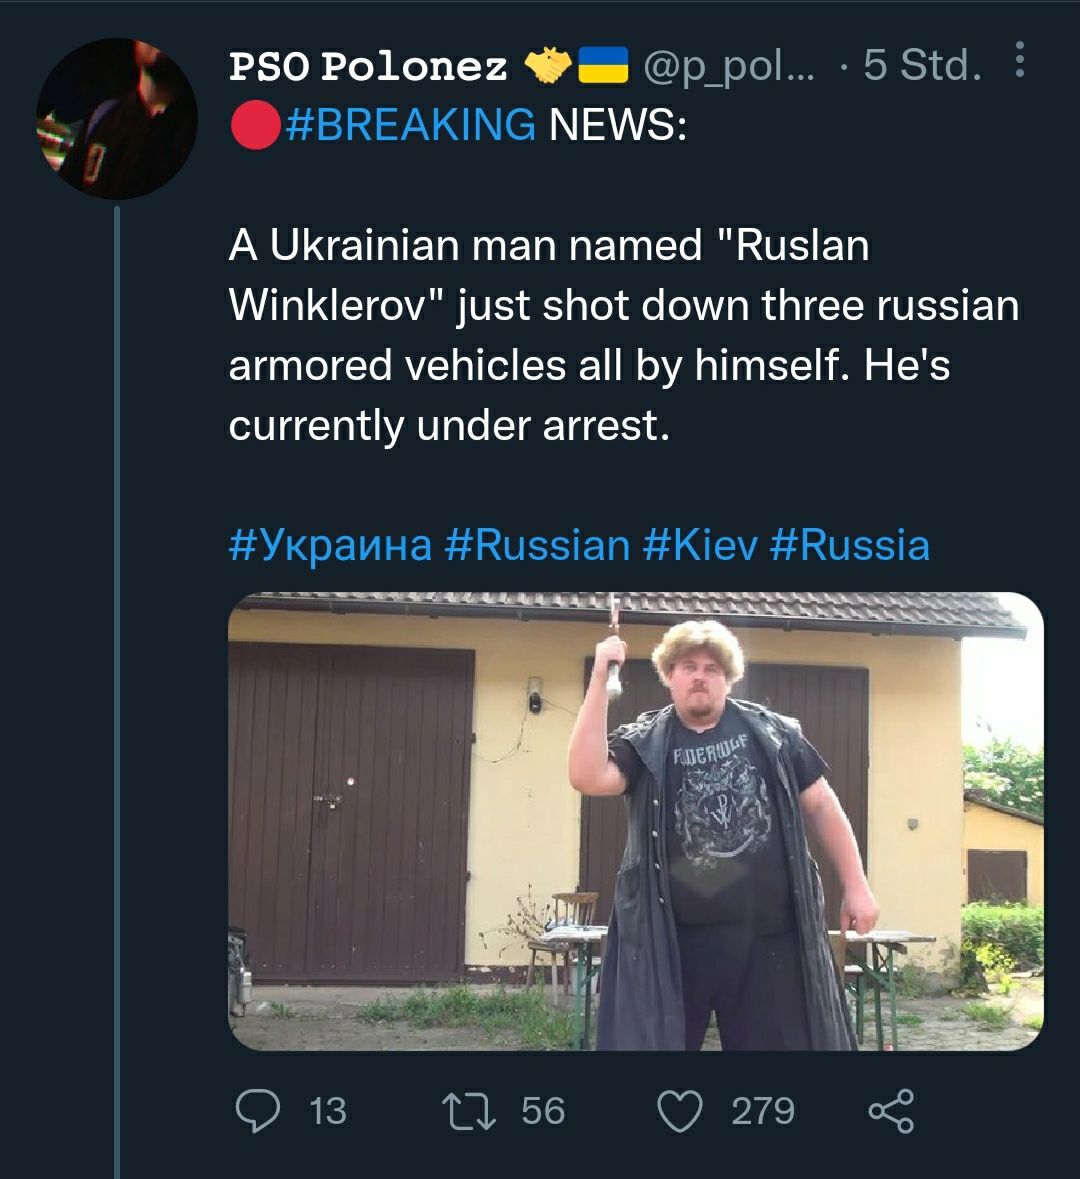Open the #BREAKING hashtag

pos(411,125)
